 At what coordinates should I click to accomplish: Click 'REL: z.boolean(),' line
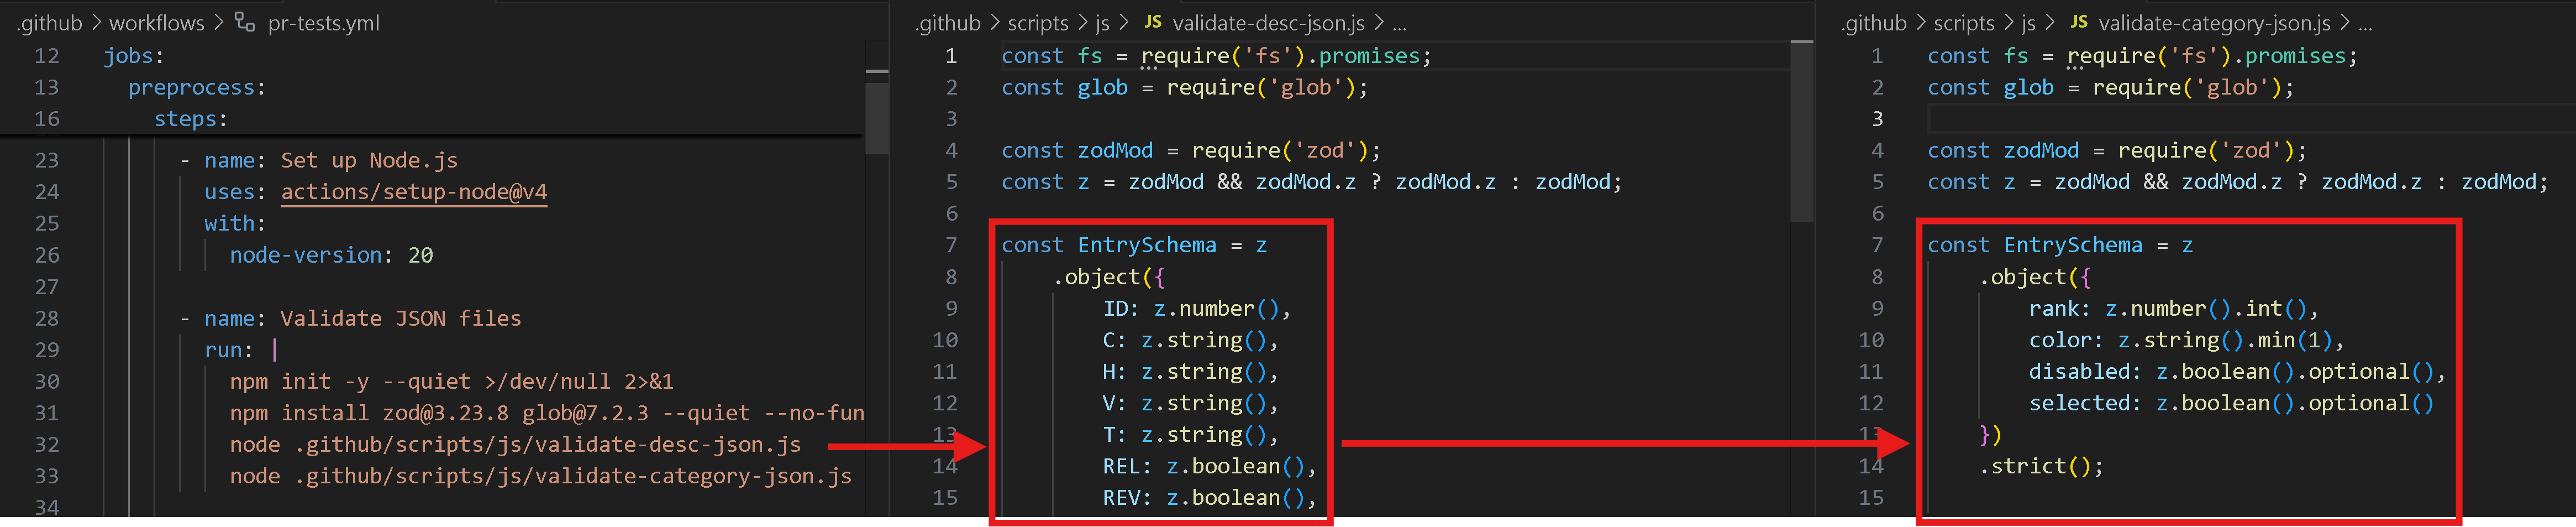(1209, 466)
